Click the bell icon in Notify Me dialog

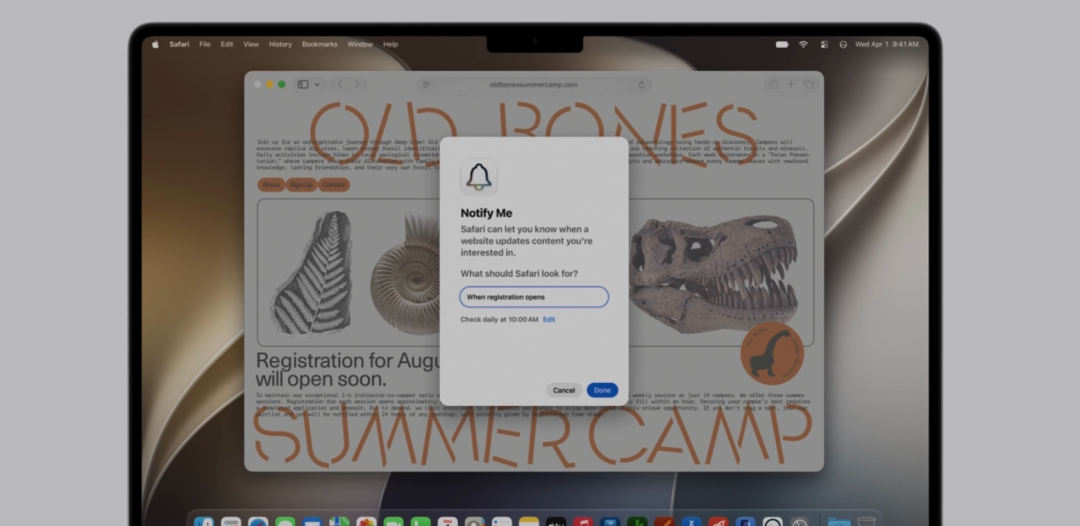coord(479,177)
